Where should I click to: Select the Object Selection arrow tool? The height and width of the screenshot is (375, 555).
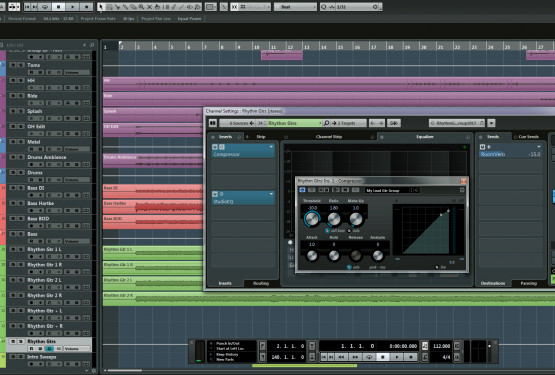101,7
